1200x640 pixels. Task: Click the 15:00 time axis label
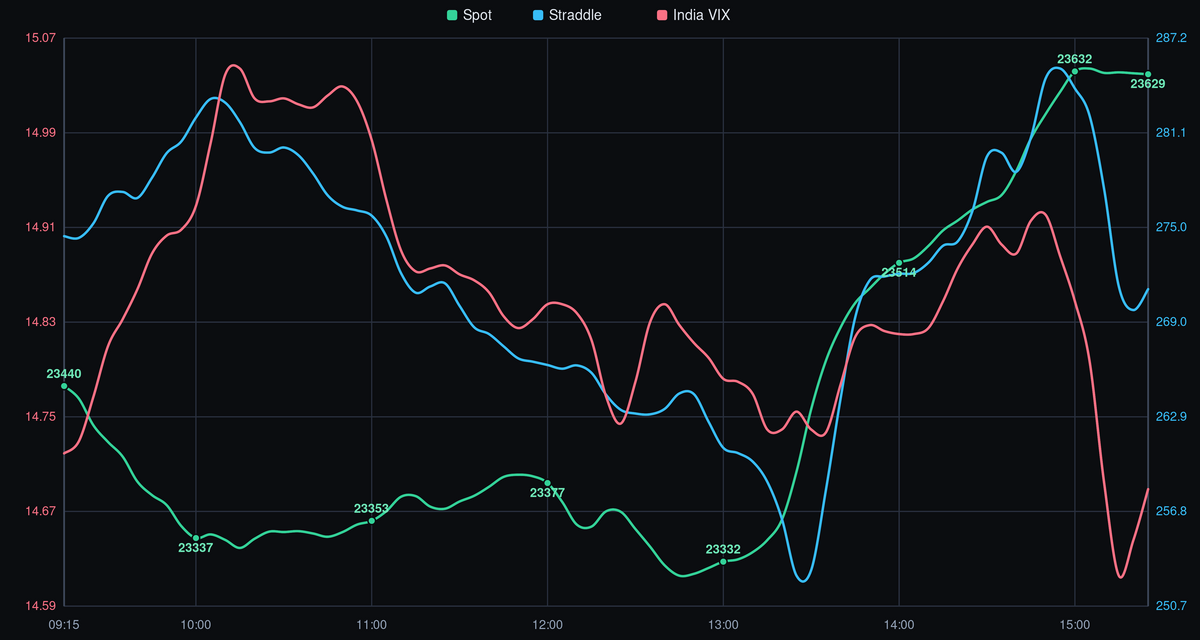coord(1075,624)
